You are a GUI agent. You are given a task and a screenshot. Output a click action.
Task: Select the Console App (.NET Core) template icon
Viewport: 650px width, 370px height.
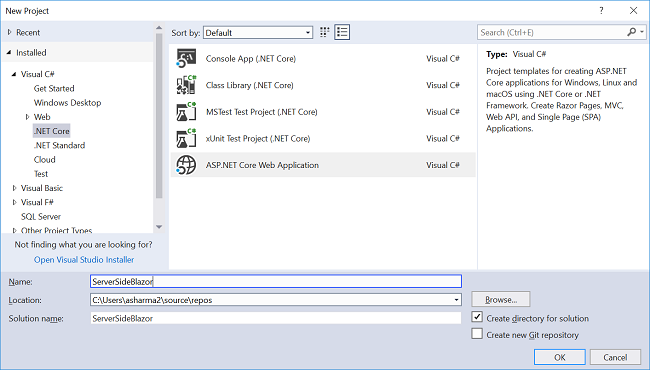pos(186,58)
